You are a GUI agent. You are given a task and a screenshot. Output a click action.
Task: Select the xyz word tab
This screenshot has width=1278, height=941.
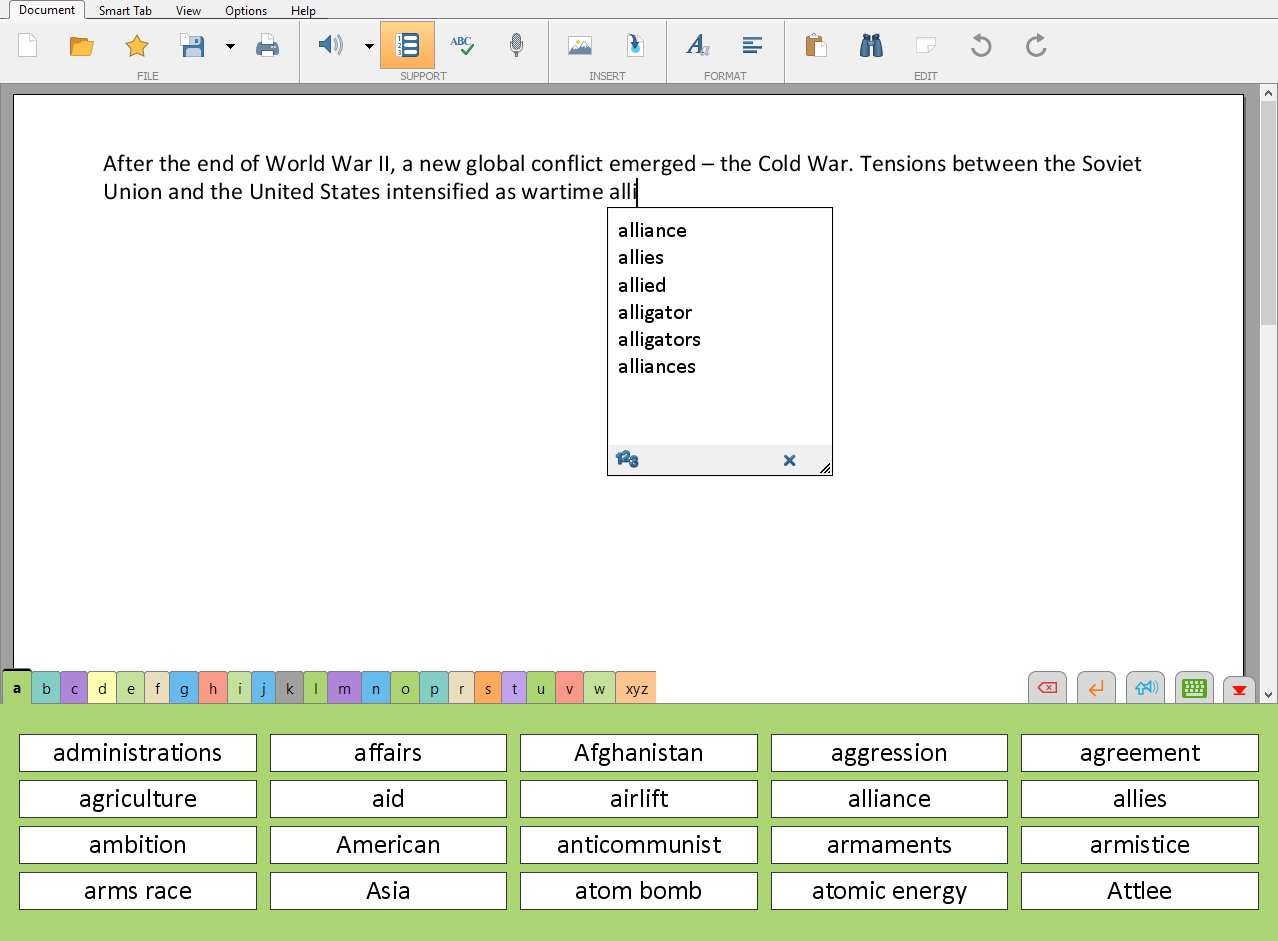(636, 688)
